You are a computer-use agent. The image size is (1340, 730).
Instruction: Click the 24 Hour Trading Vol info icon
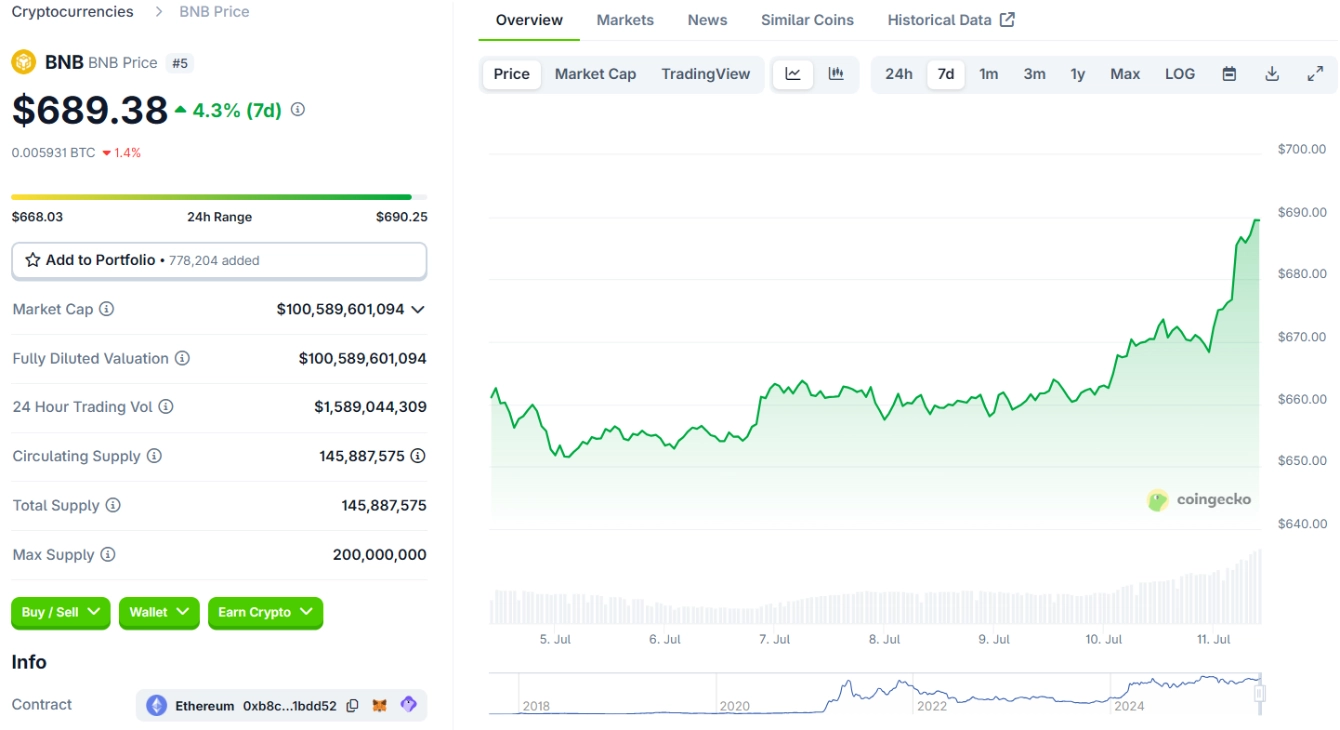(166, 407)
